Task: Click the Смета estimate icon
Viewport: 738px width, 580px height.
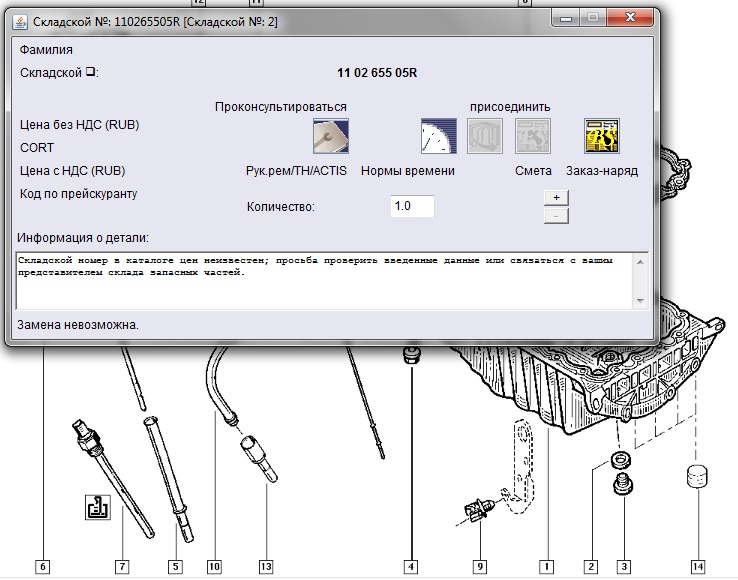Action: click(x=532, y=136)
